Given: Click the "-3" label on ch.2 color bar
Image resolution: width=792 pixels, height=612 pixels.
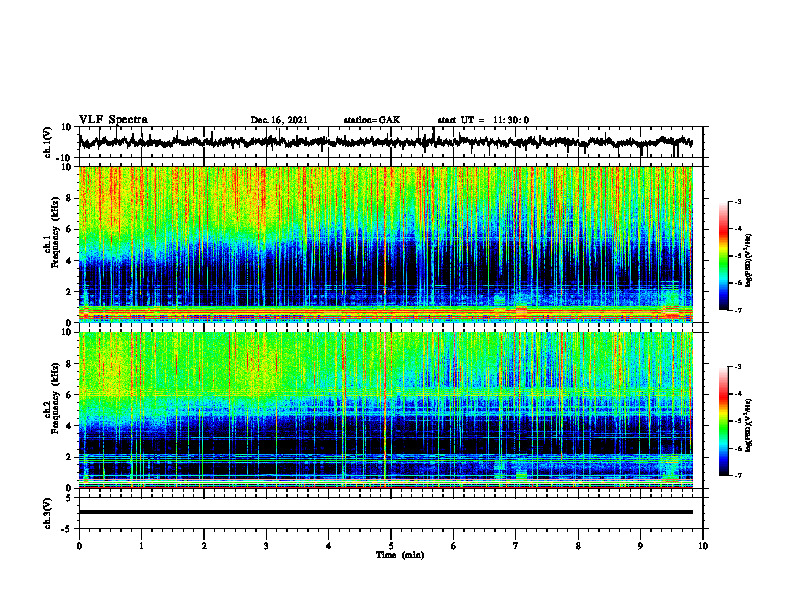Looking at the screenshot, I should 737,367.
